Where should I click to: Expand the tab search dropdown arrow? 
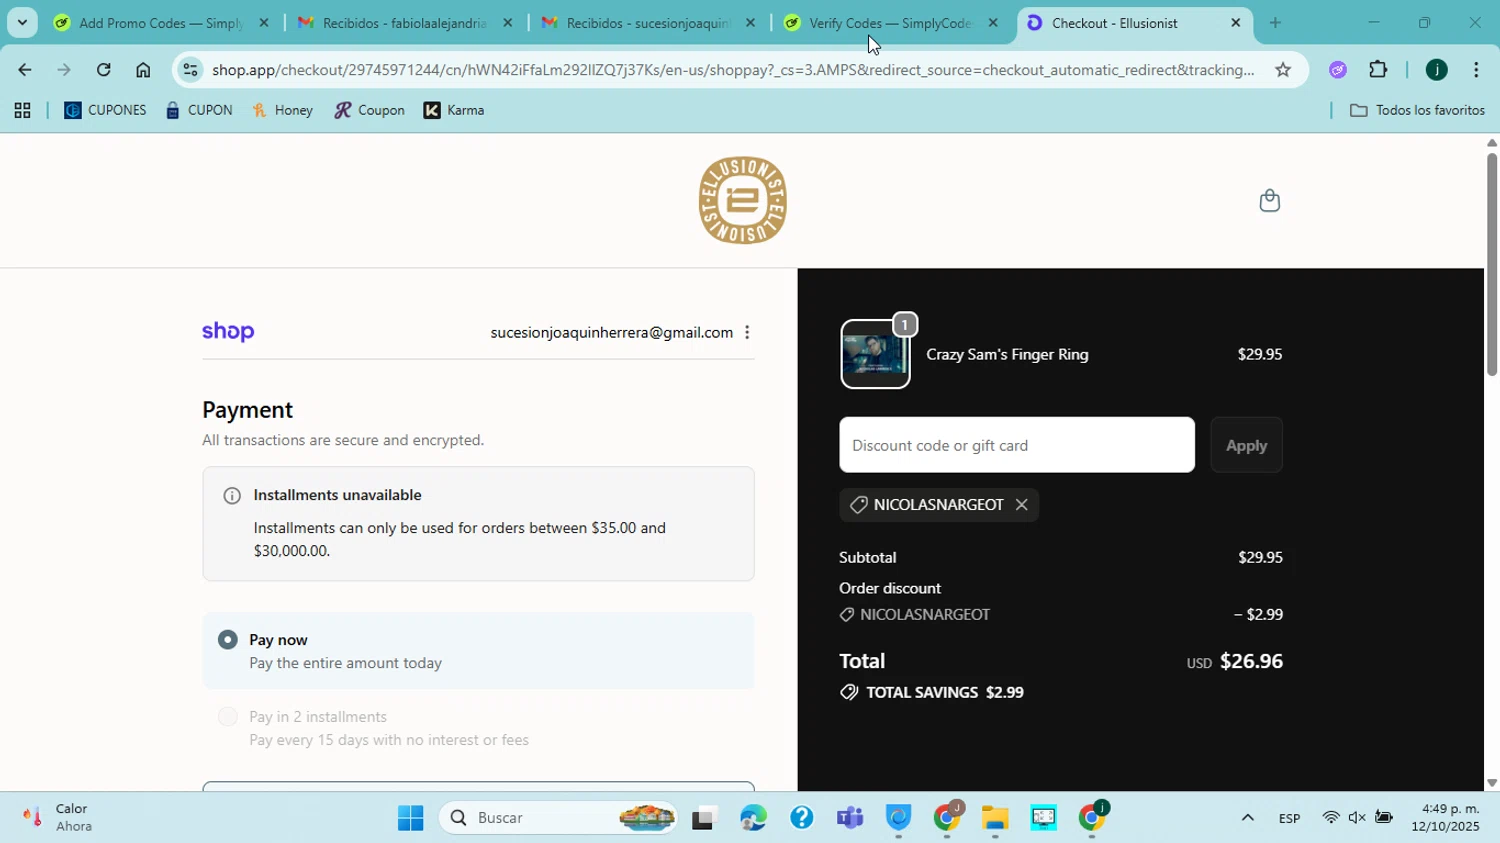point(21,22)
